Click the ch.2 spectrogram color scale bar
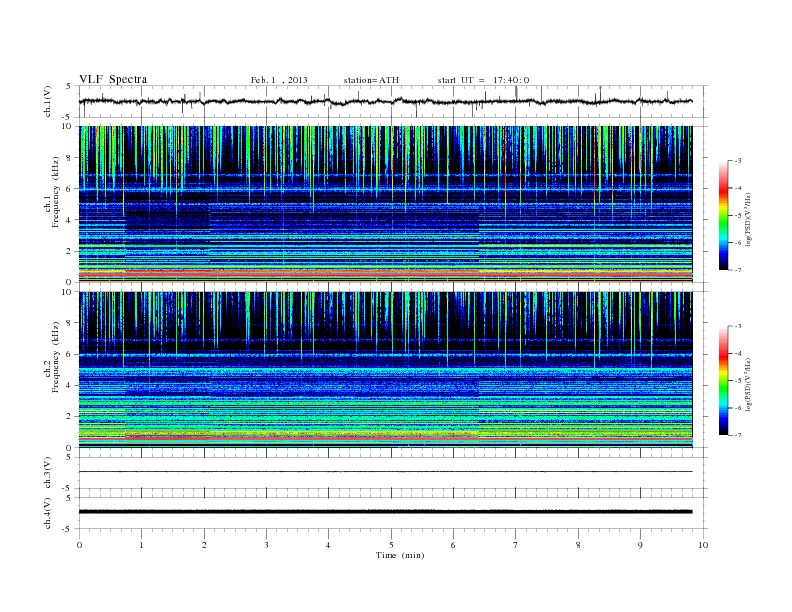The height and width of the screenshot is (612, 792). [x=724, y=381]
